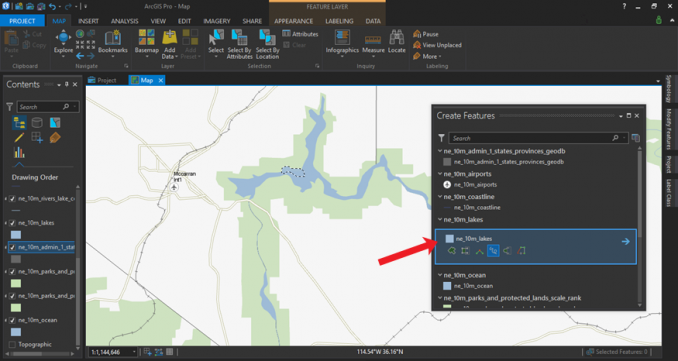This screenshot has width=678, height=361.
Task: Toggle ne_10m_admin_1 layer visibility checkbox
Action: (x=13, y=247)
